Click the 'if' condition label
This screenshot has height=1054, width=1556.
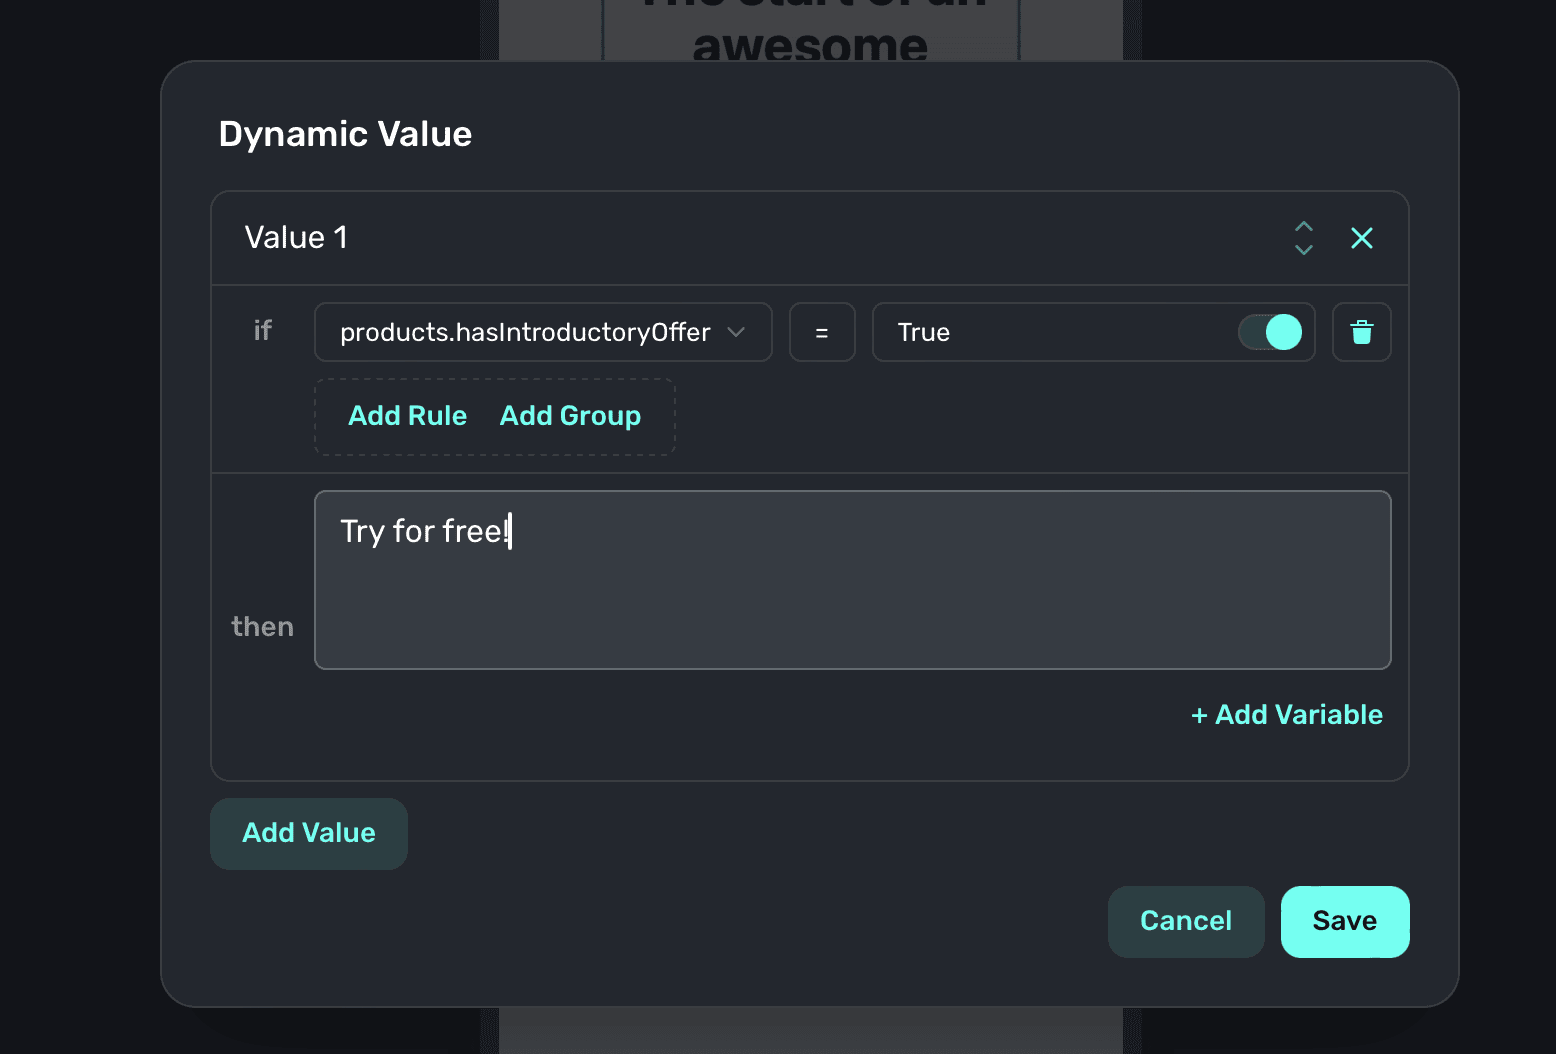262,331
